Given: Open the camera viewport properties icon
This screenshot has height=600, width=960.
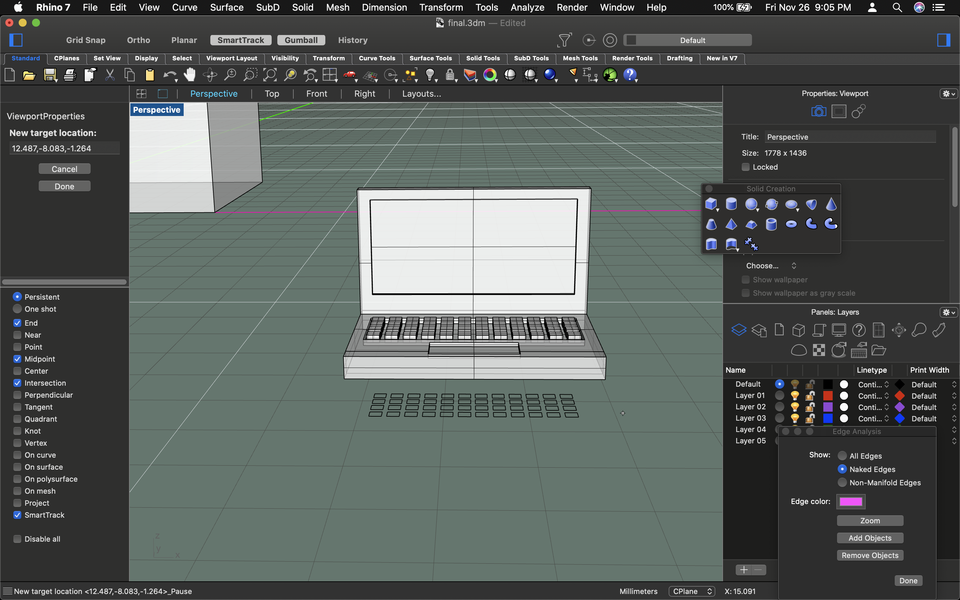Looking at the screenshot, I should coord(819,112).
